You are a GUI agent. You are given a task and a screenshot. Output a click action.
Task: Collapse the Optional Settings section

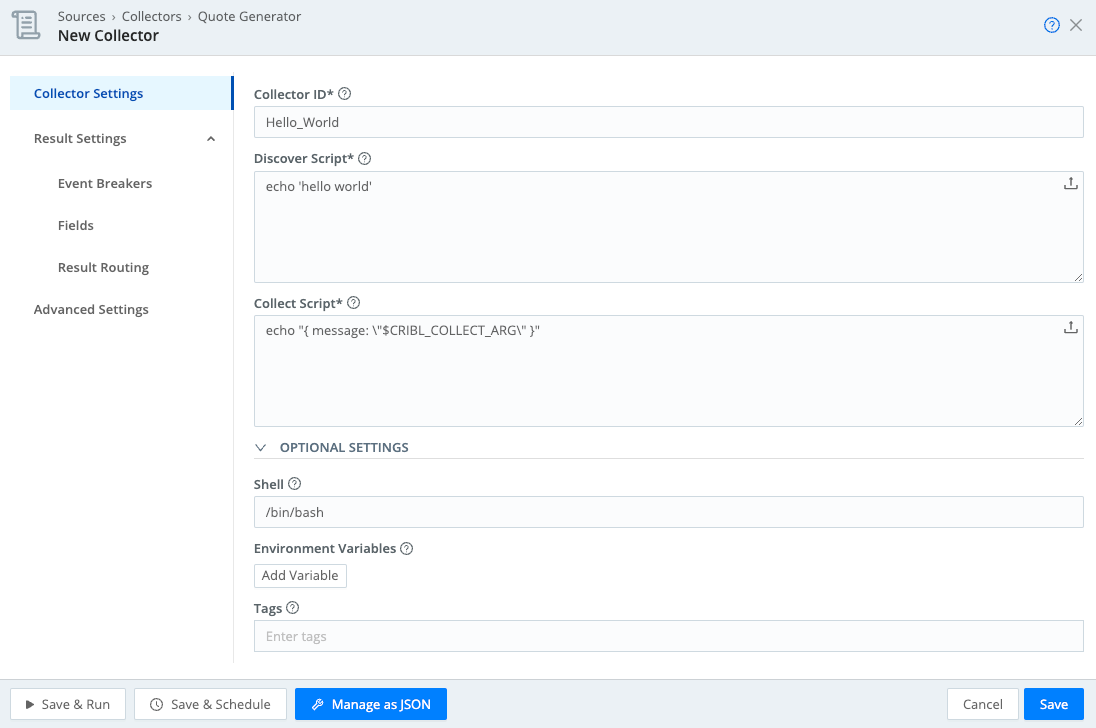[x=261, y=448]
